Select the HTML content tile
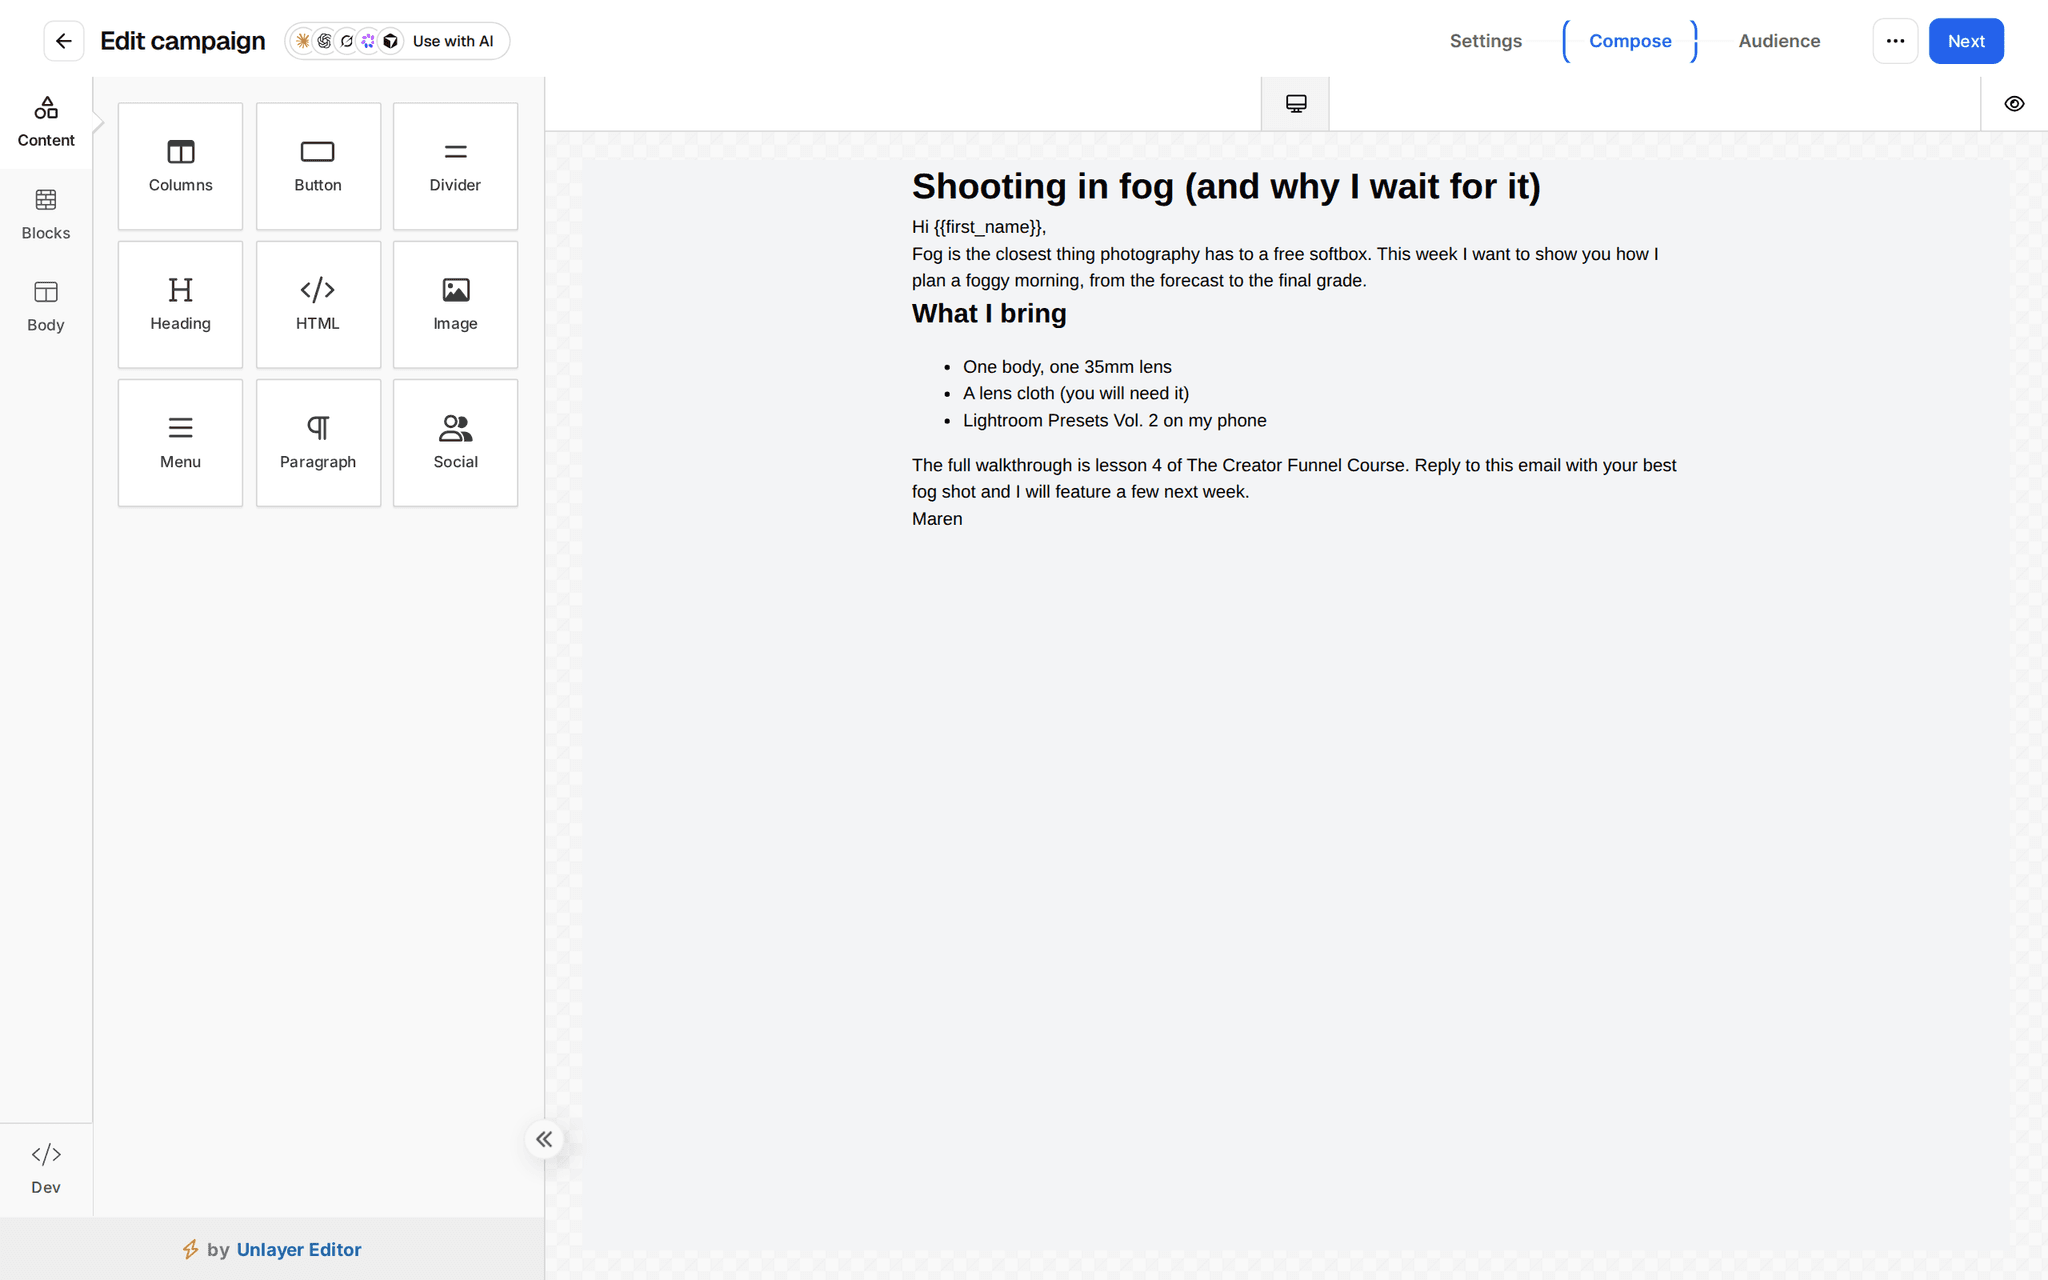 pos(318,304)
